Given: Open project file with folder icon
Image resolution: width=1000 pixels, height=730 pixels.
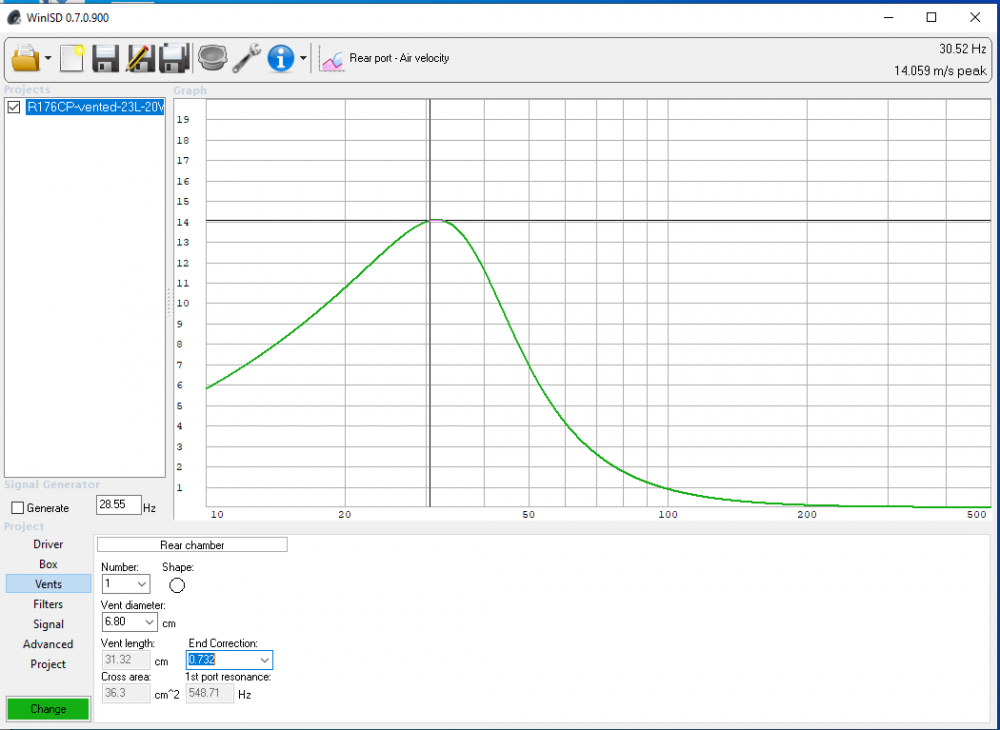Looking at the screenshot, I should click(x=24, y=59).
